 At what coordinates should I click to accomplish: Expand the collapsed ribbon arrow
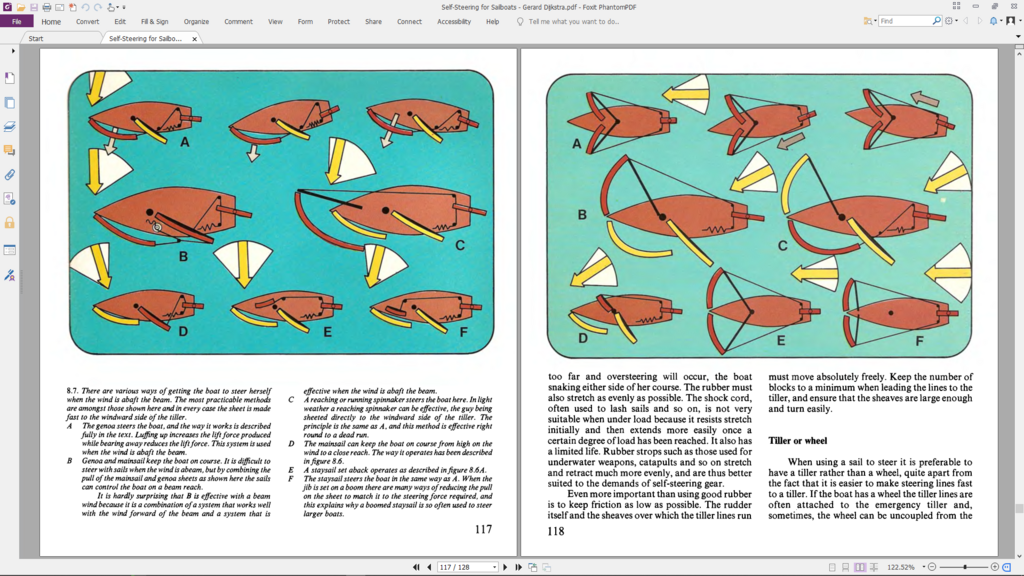(x=1017, y=36)
